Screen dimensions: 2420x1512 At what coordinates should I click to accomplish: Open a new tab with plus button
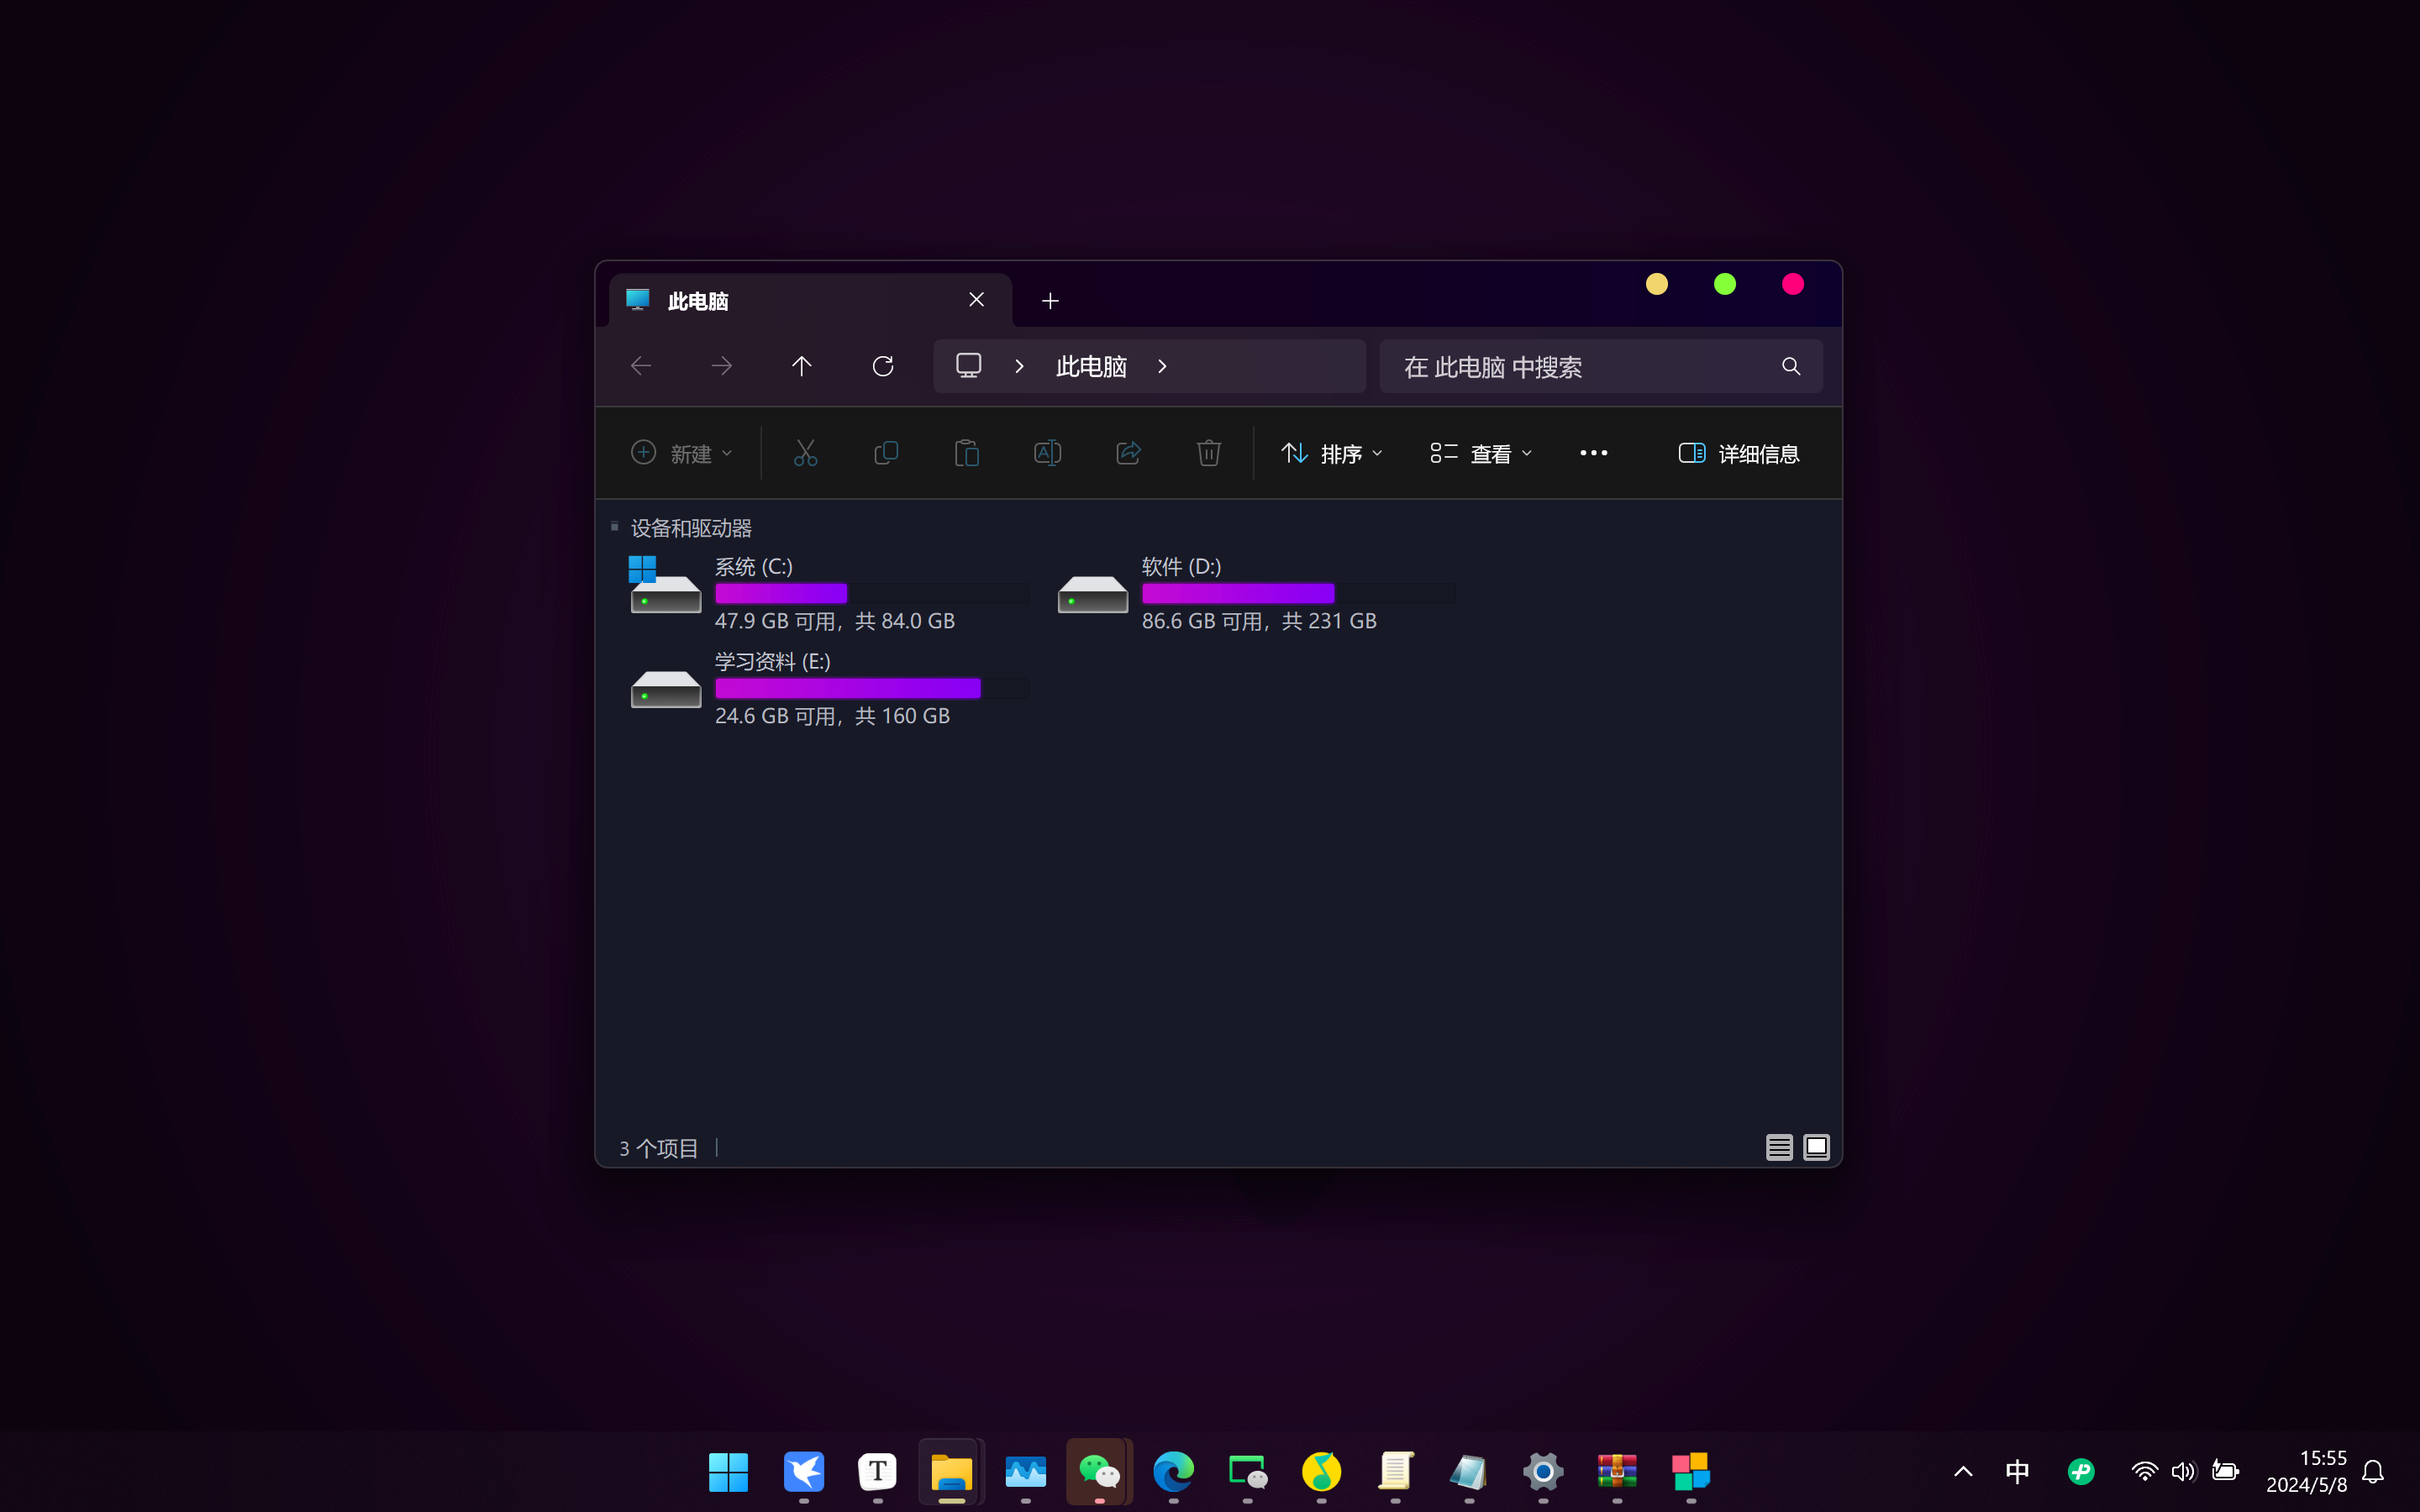coord(1050,301)
